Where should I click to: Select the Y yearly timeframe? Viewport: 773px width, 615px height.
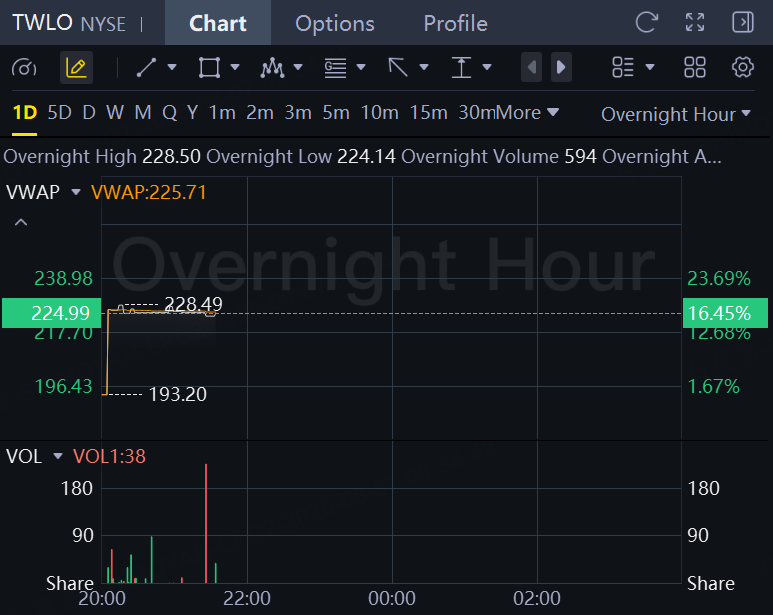tap(193, 113)
